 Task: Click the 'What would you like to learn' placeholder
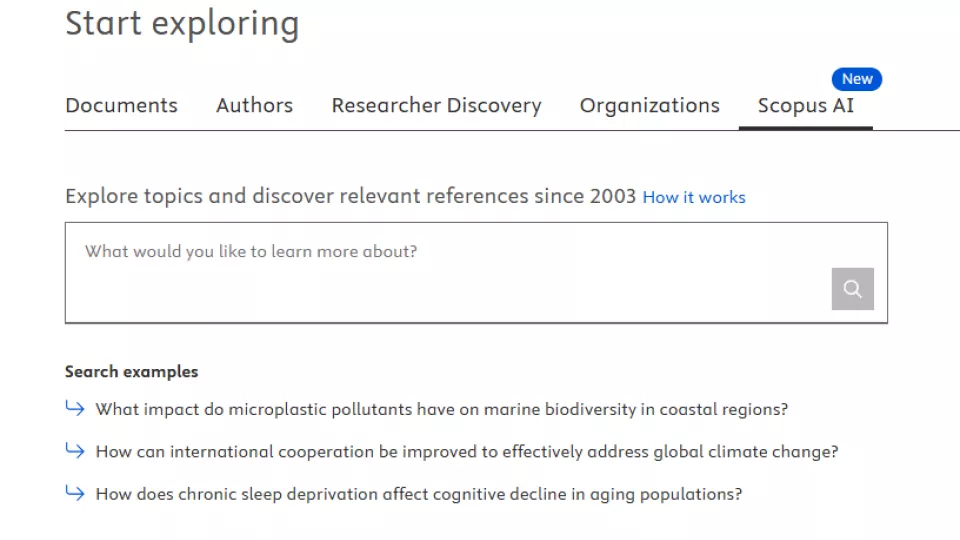point(250,252)
